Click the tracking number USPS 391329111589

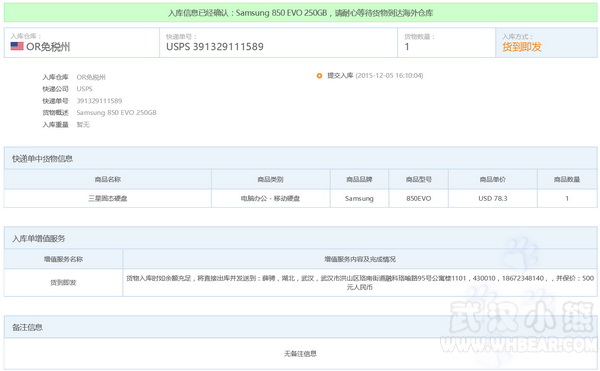(x=215, y=47)
